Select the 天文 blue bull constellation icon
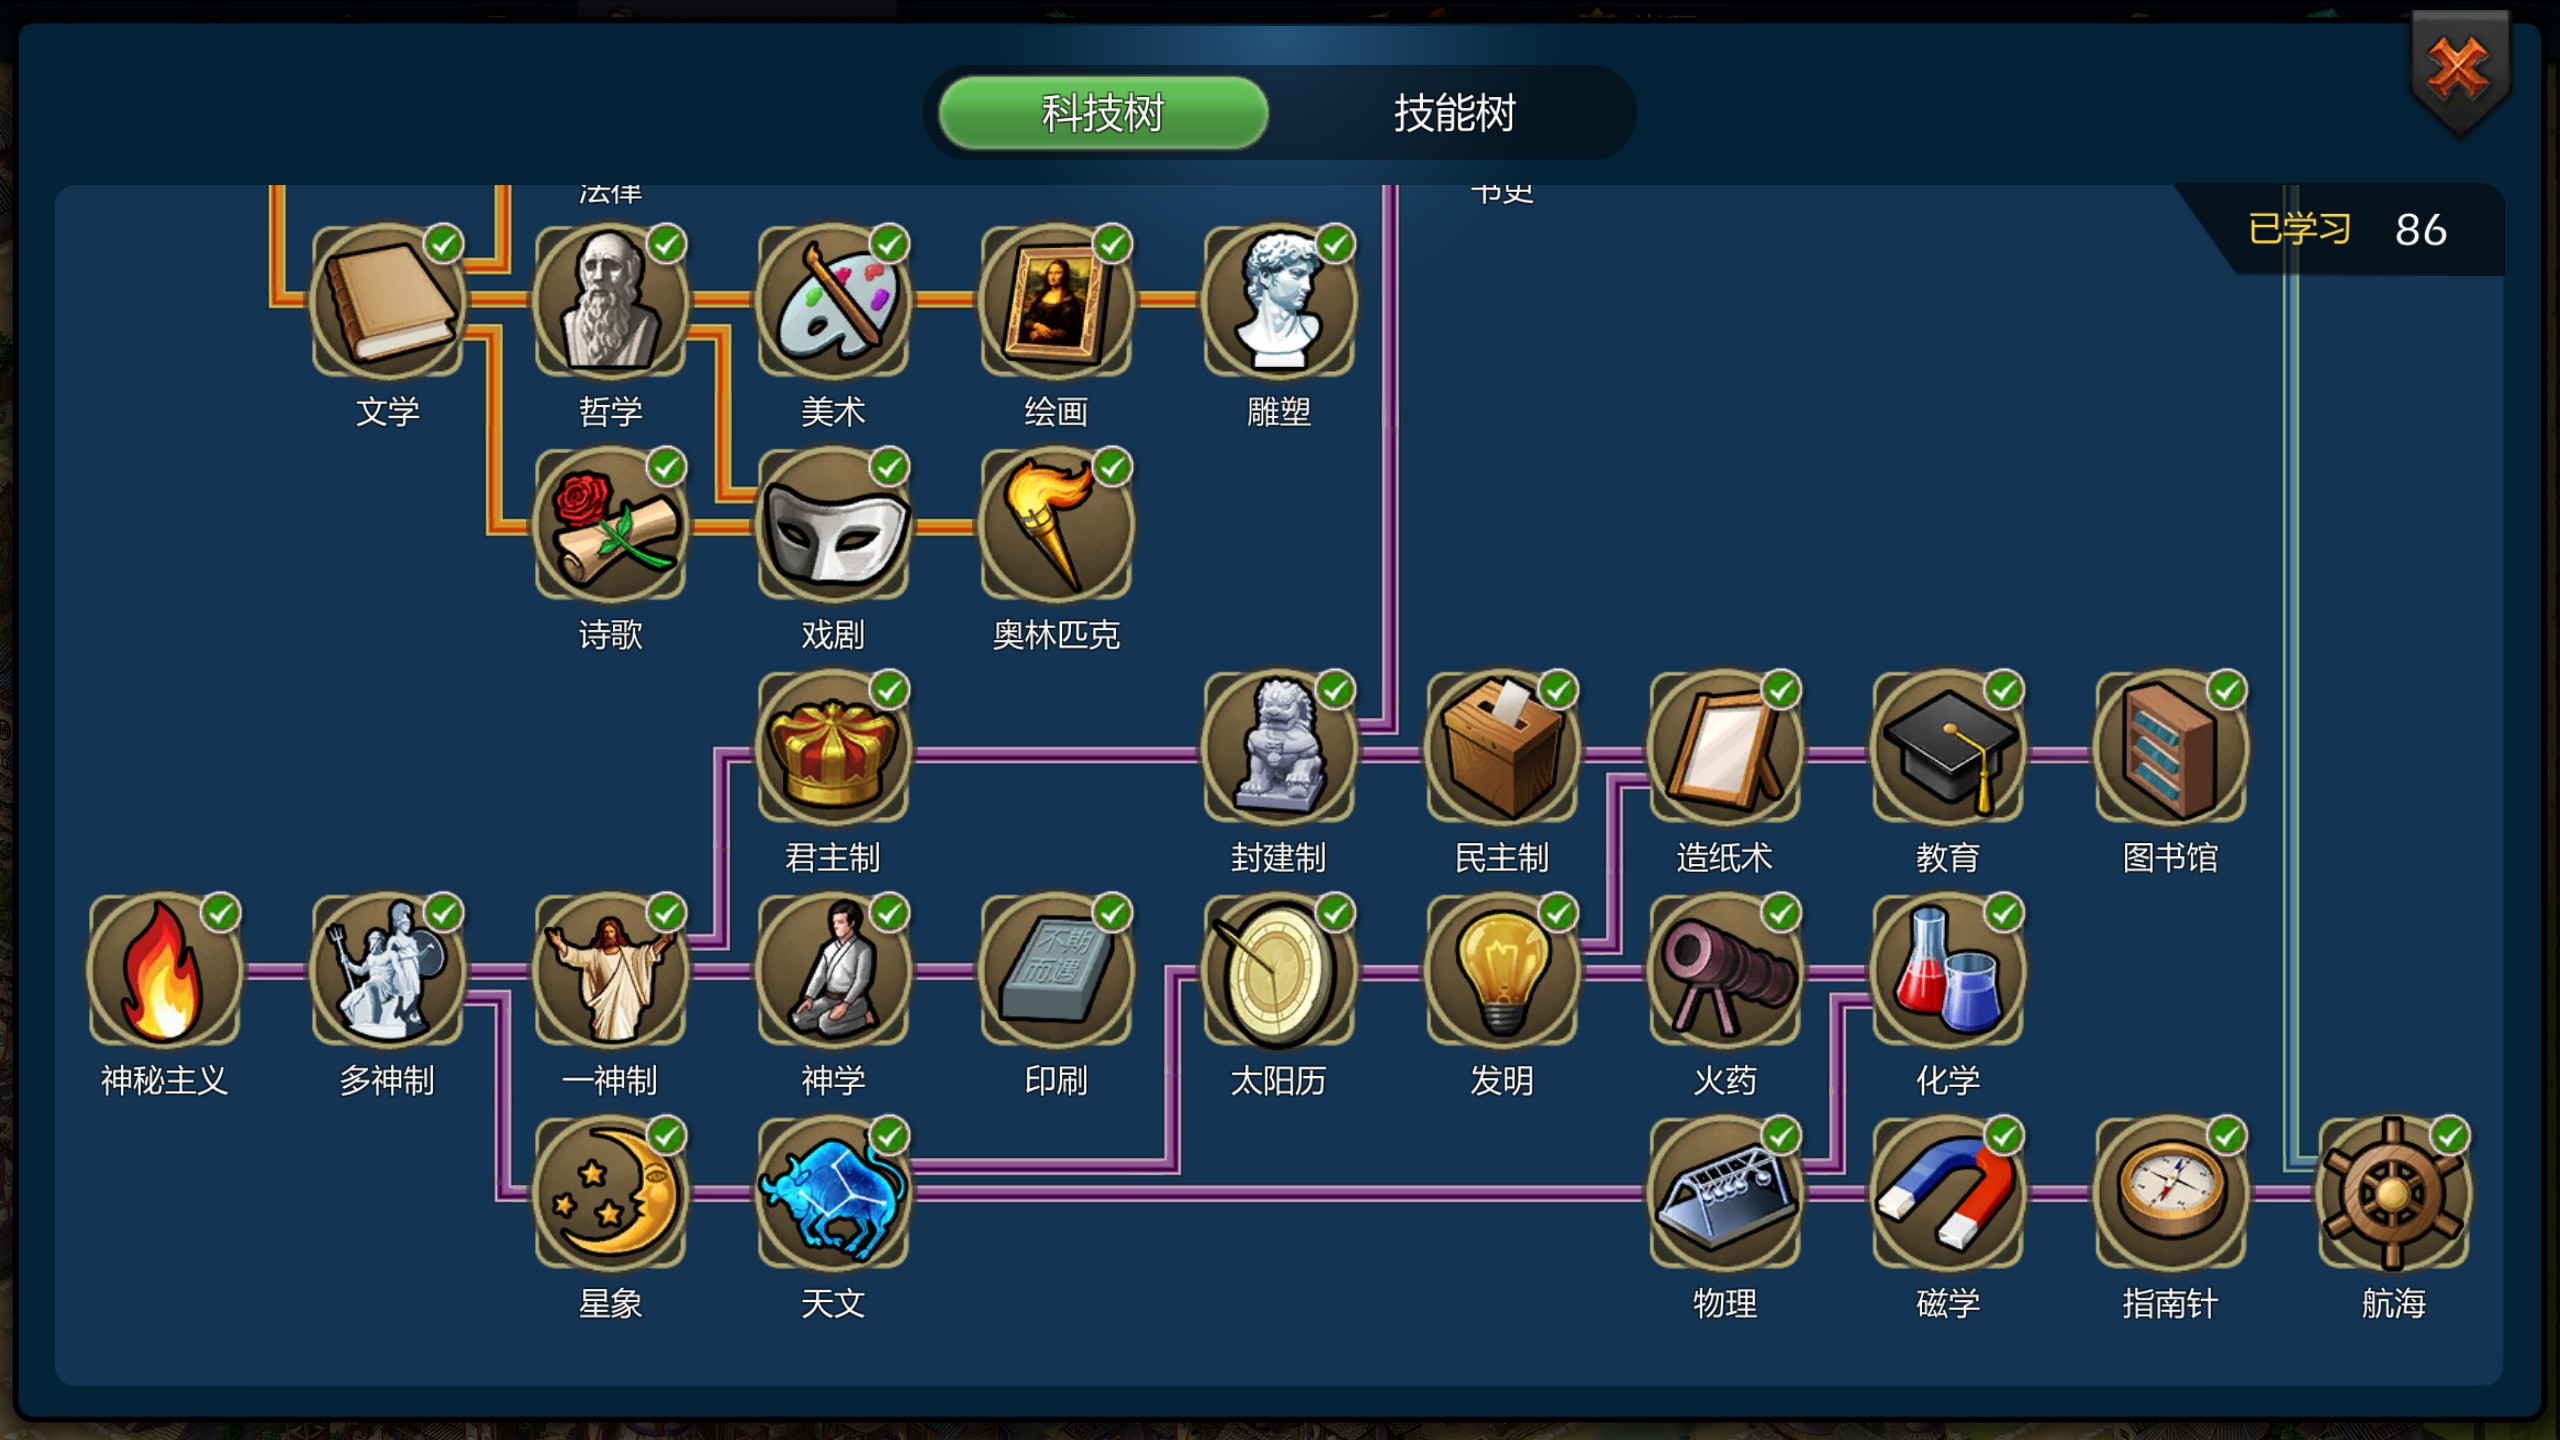Screen dimensions: 2560x1440 [x=833, y=1192]
